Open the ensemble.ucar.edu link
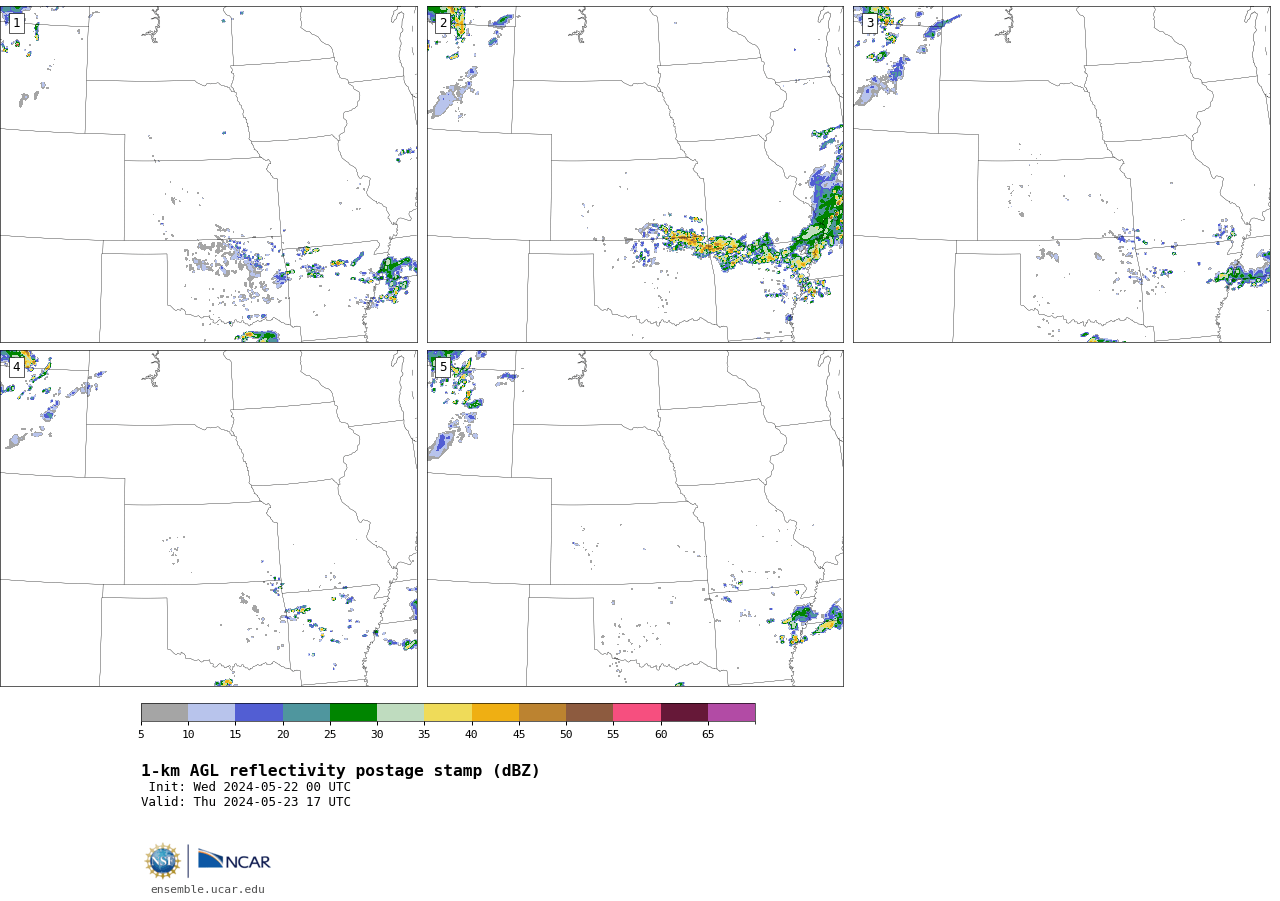 coord(208,889)
